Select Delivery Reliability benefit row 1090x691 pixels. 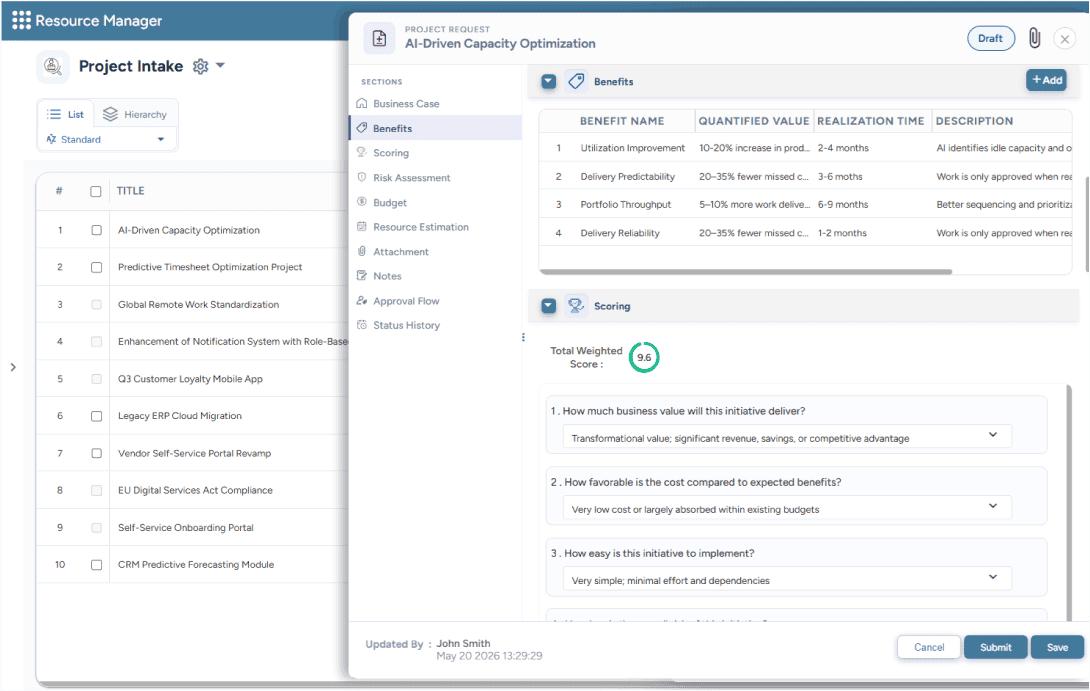(x=806, y=233)
